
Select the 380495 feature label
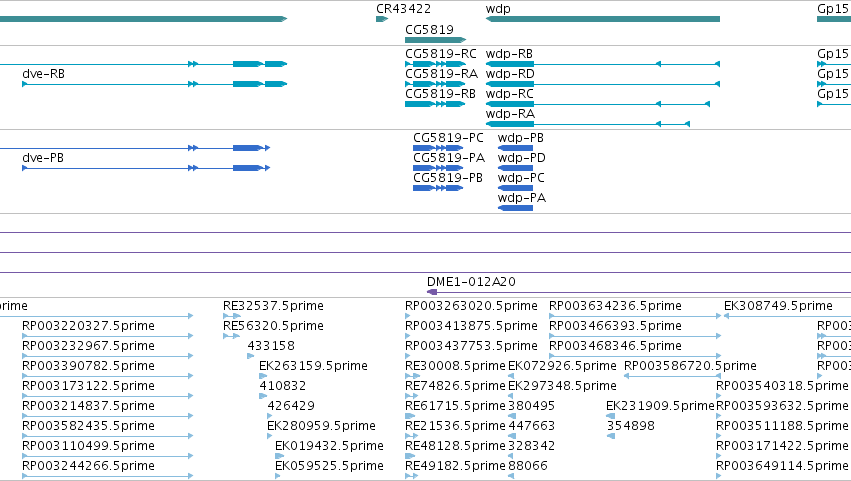(531, 406)
